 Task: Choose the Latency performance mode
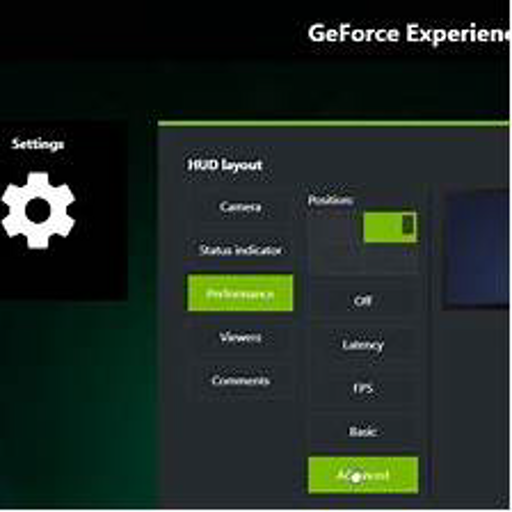(363, 344)
